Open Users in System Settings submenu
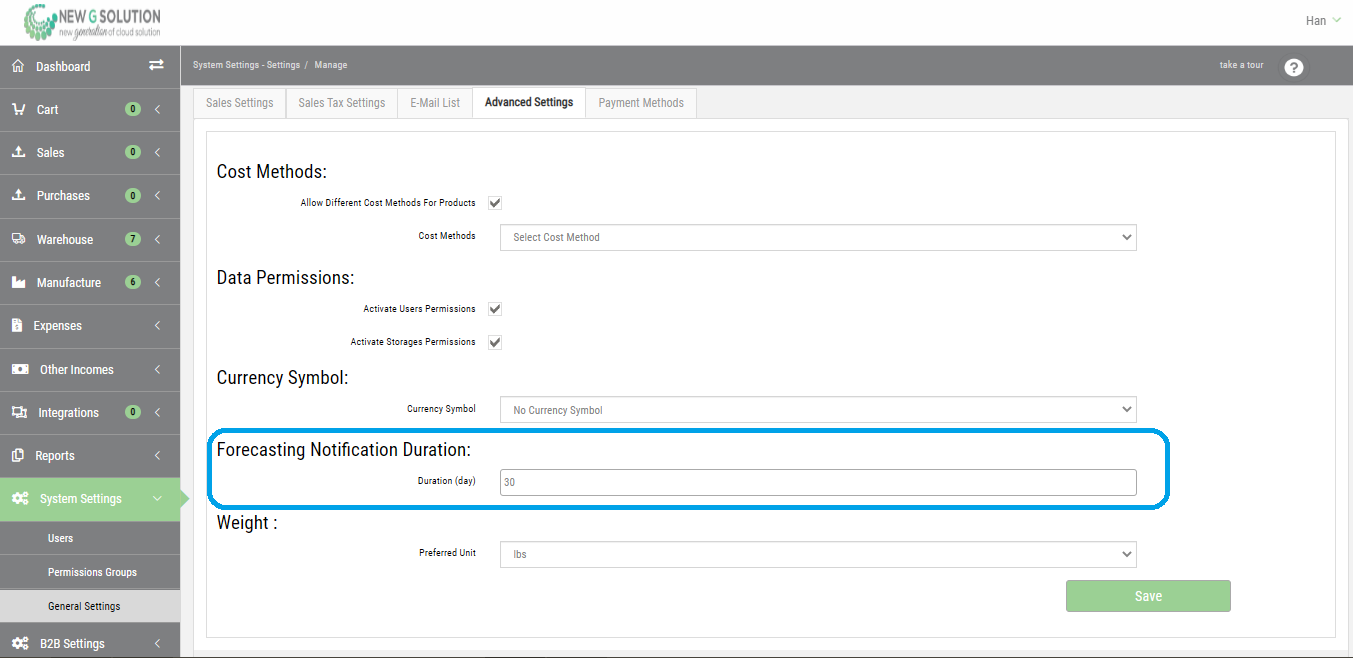This screenshot has height=658, width=1353. 90,538
